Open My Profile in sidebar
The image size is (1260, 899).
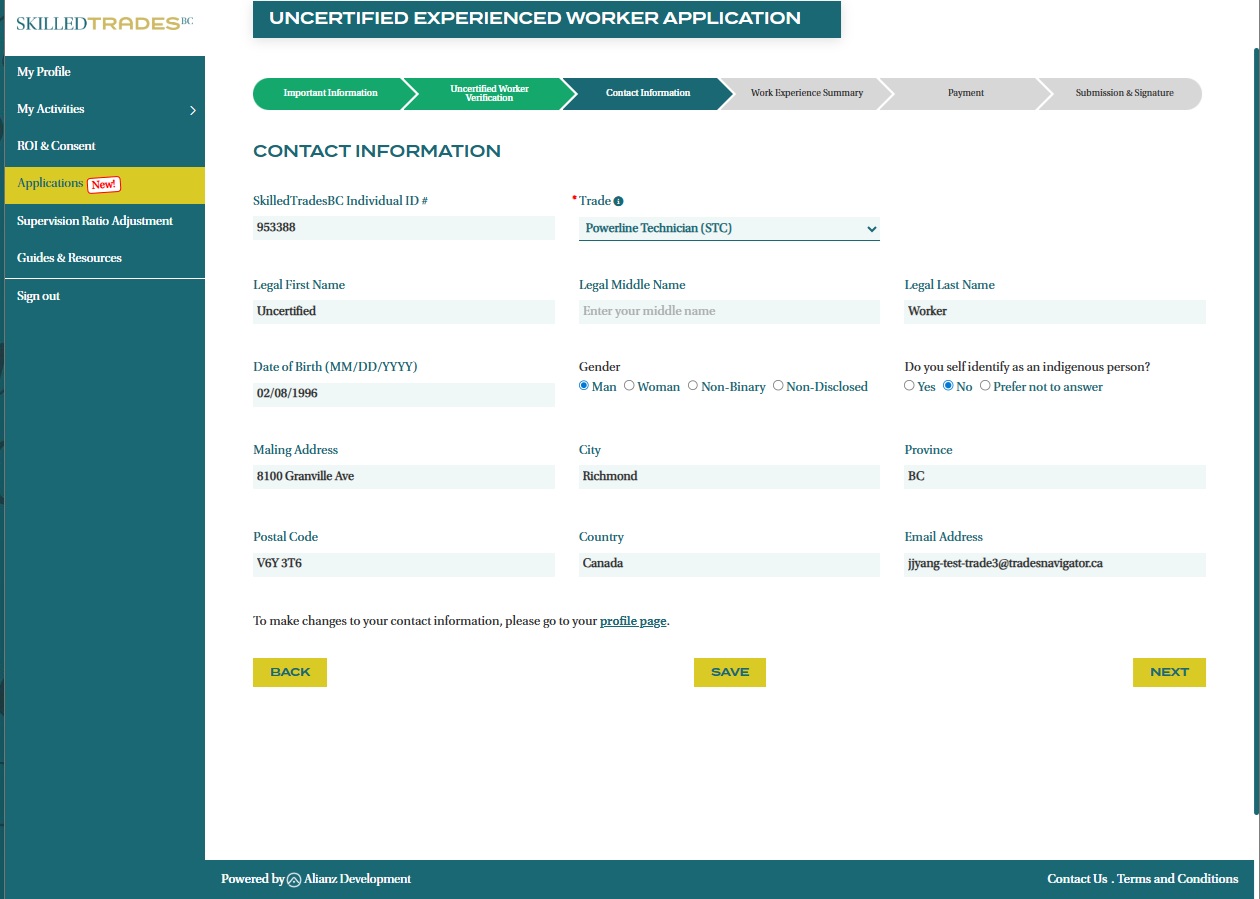pos(44,72)
